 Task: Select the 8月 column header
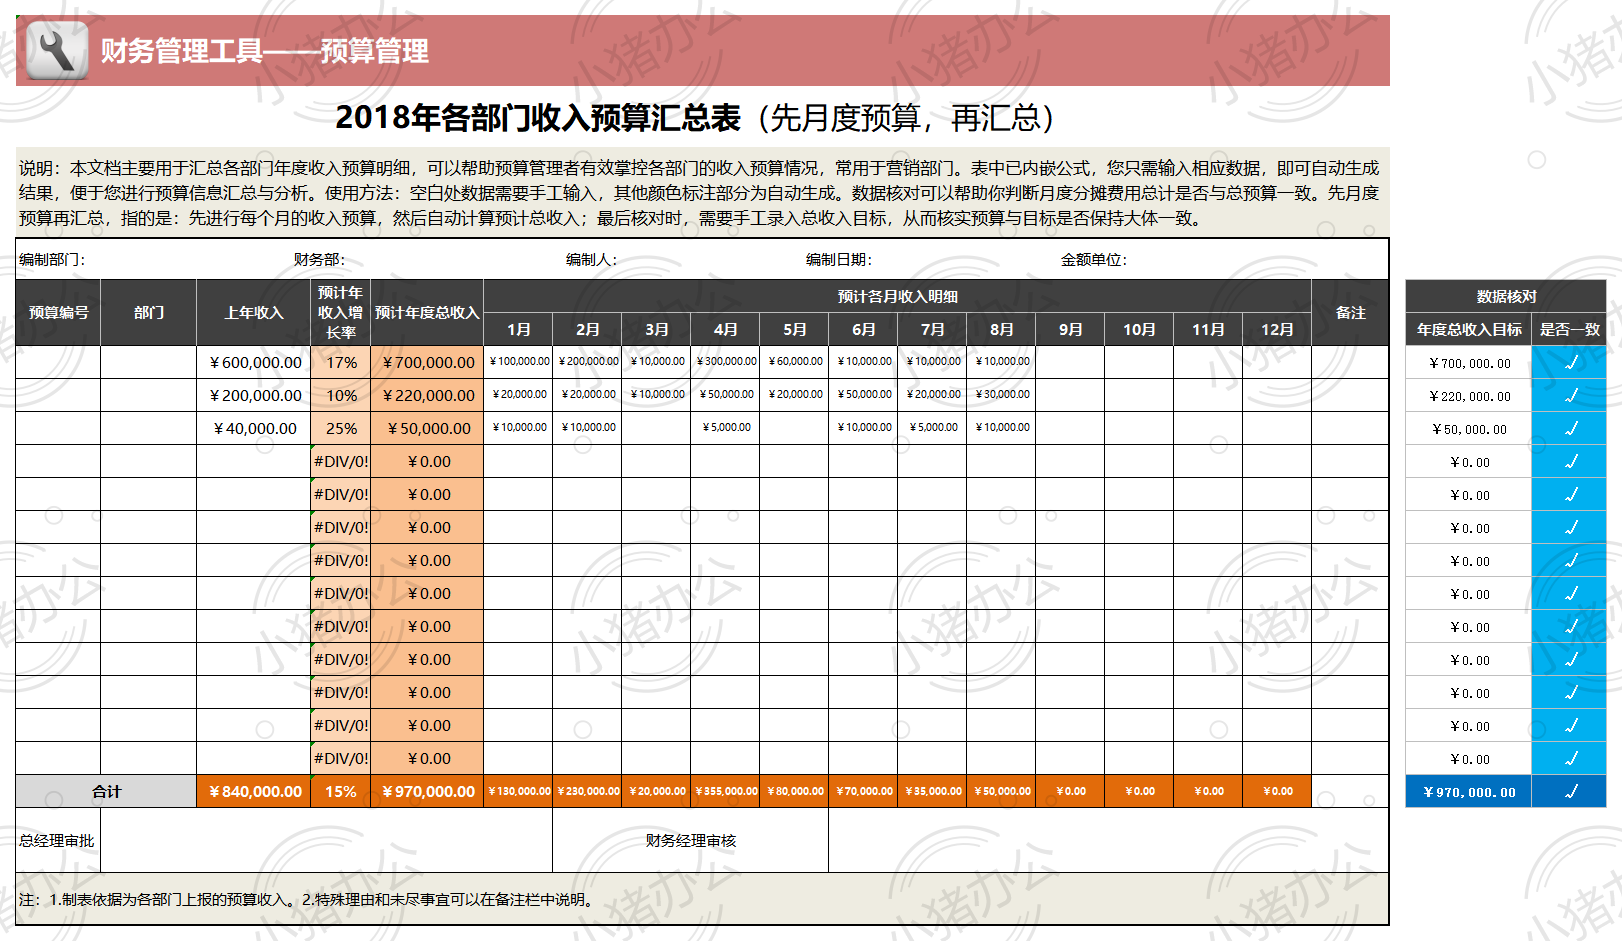pyautogui.click(x=1001, y=330)
